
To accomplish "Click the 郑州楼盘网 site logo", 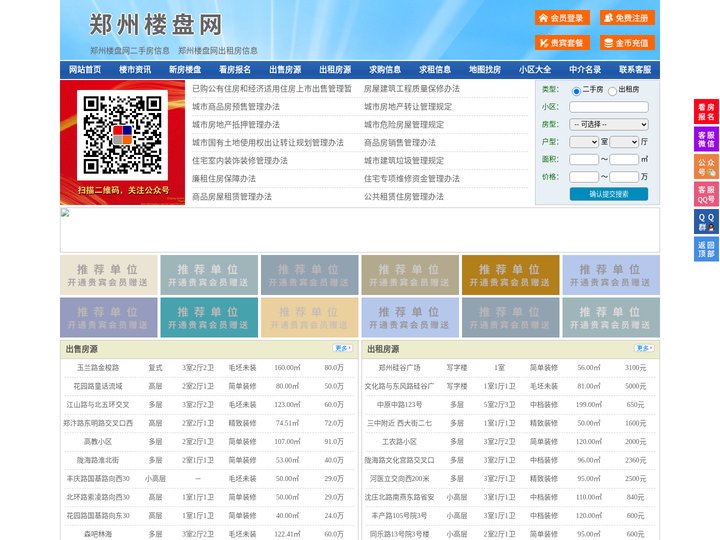I will click(156, 24).
